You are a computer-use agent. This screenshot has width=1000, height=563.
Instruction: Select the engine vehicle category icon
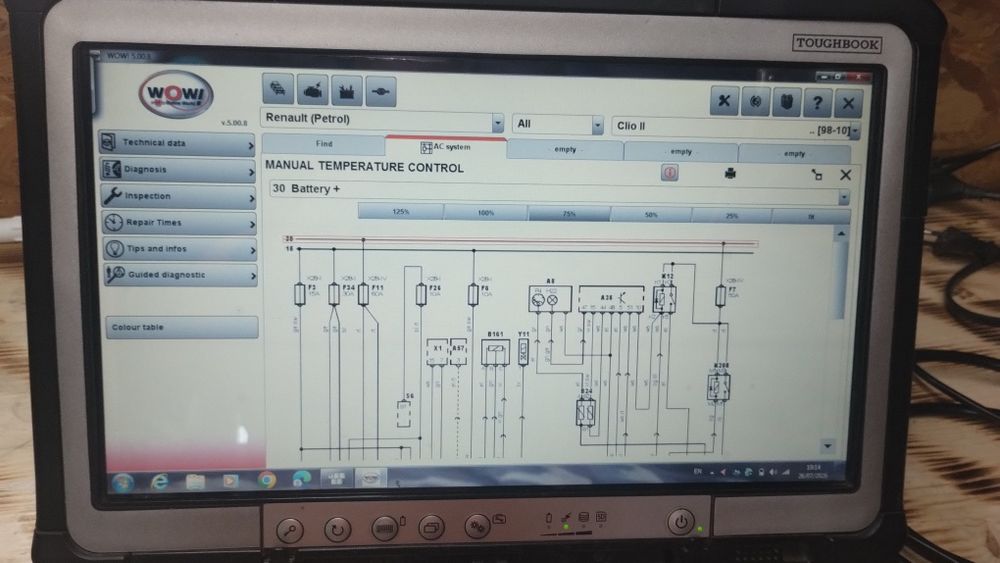coord(312,90)
